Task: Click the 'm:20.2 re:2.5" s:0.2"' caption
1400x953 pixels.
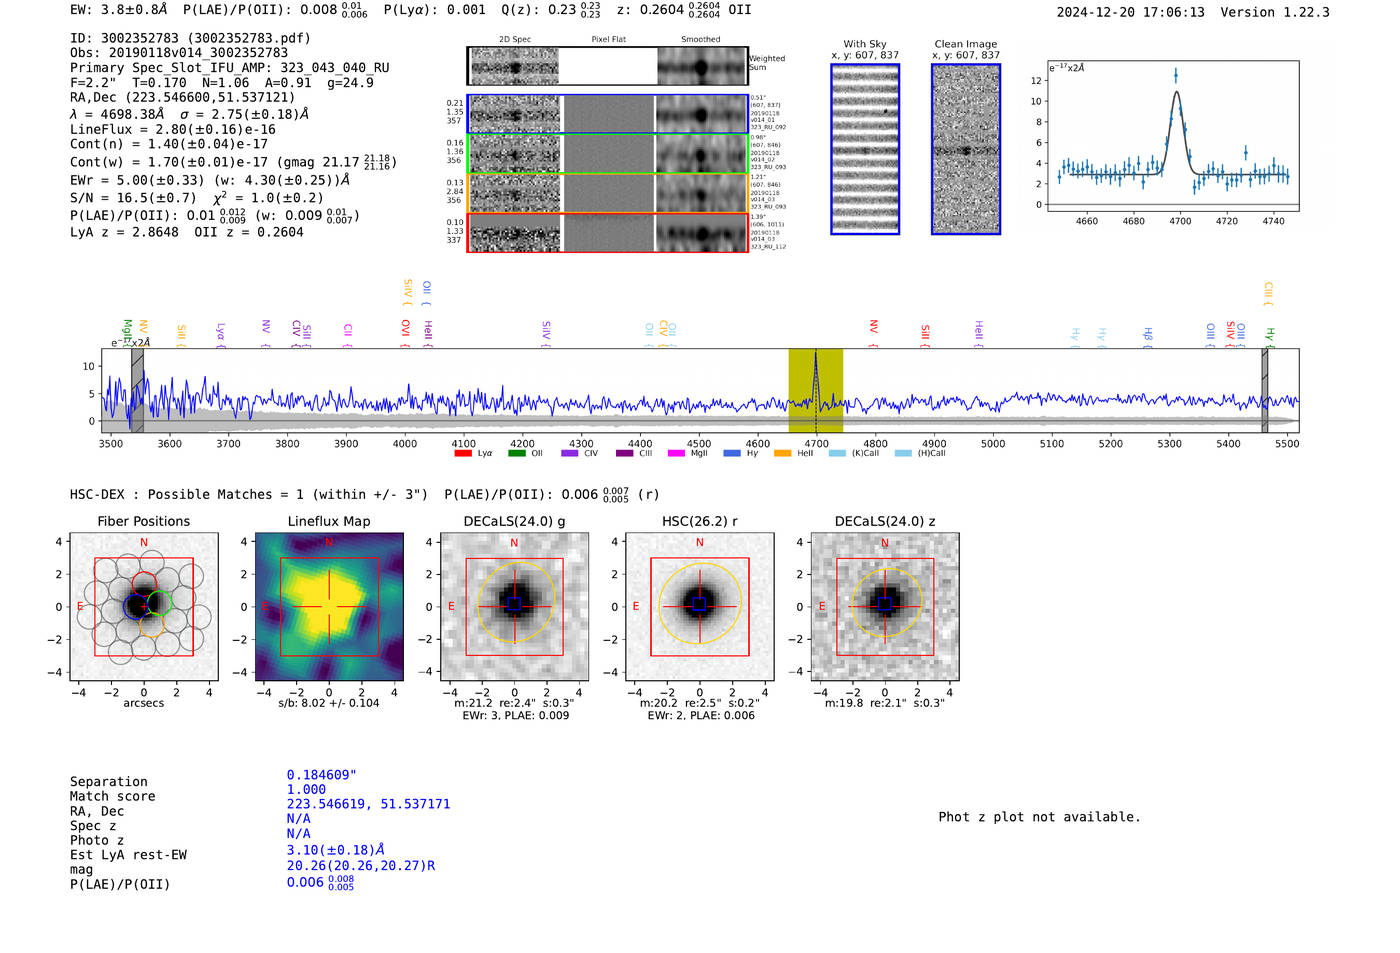Action: pos(700,703)
